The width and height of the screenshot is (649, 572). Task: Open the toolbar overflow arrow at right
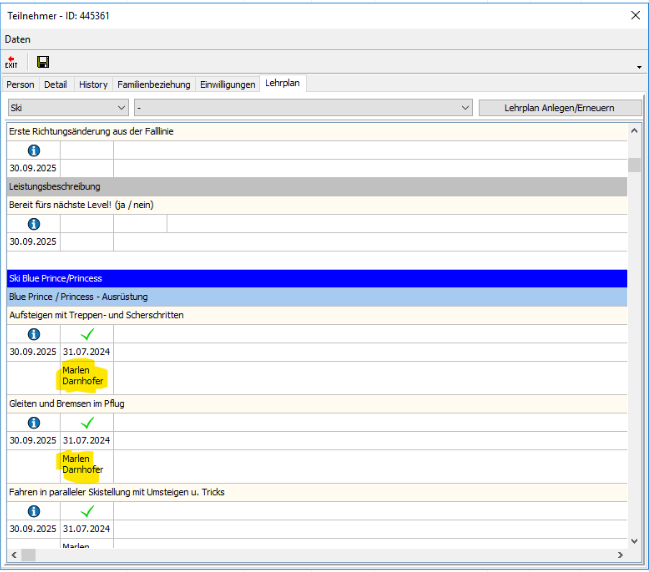[639, 66]
